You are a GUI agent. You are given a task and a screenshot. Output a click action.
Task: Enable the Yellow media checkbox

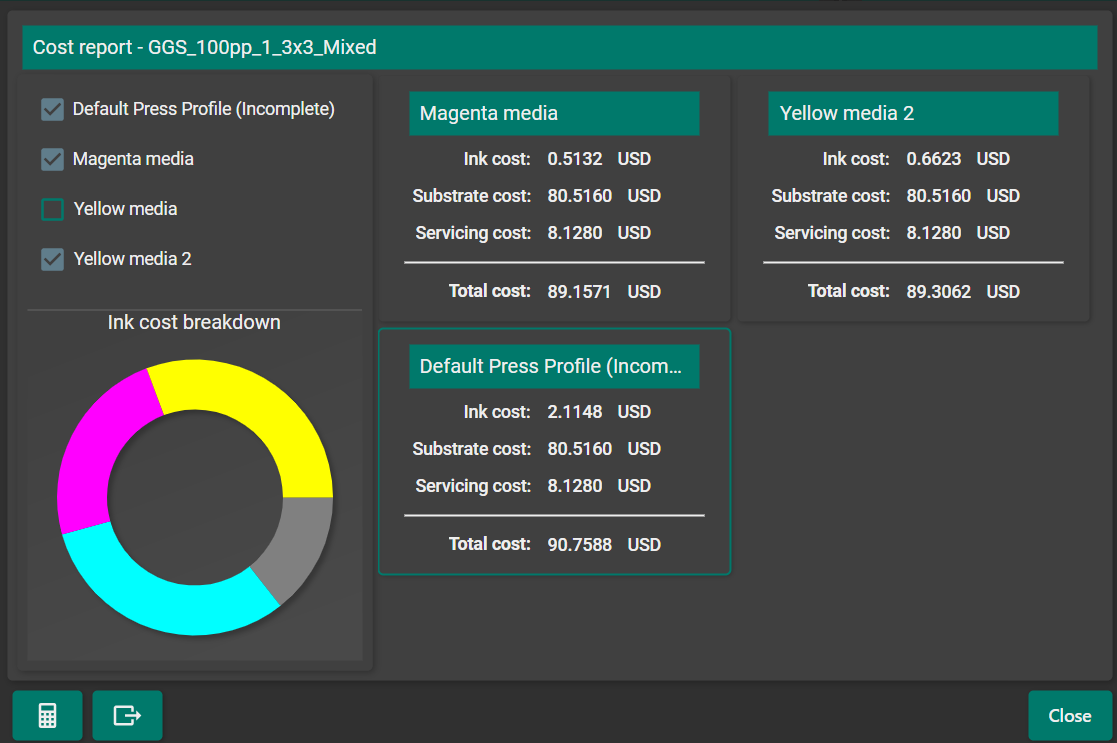click(x=52, y=209)
